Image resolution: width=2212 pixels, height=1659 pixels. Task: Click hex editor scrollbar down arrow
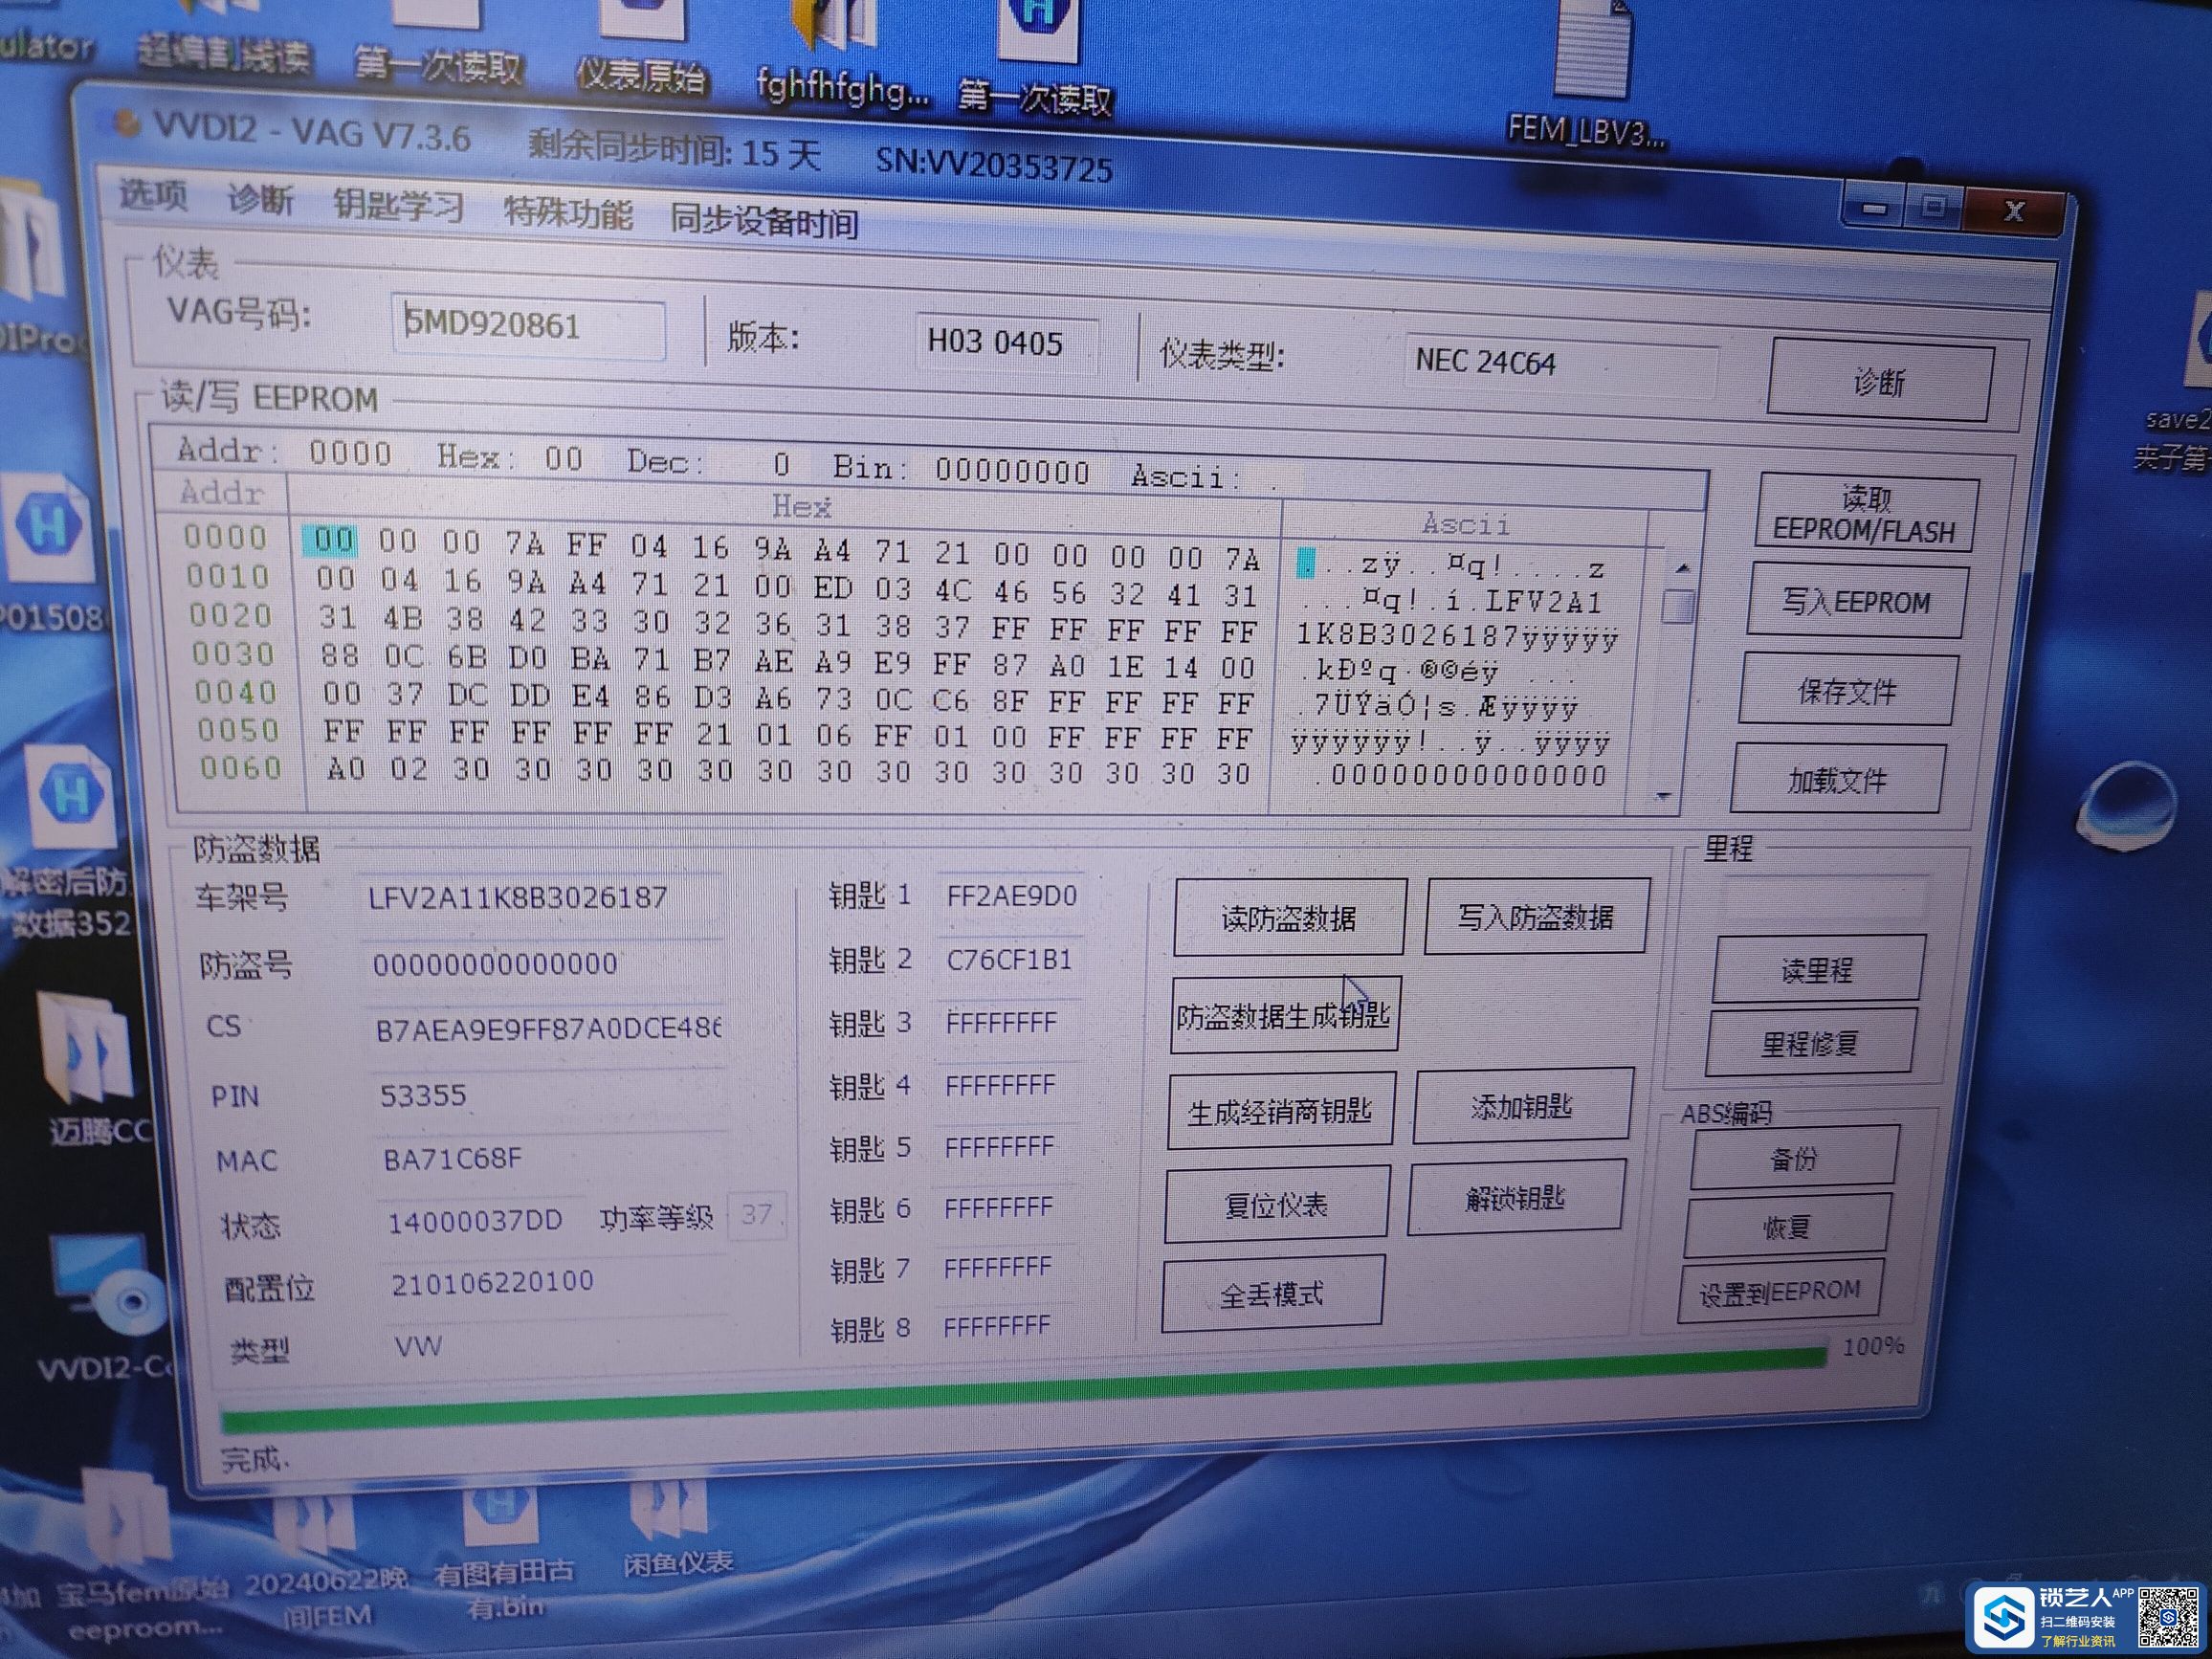pyautogui.click(x=1664, y=796)
